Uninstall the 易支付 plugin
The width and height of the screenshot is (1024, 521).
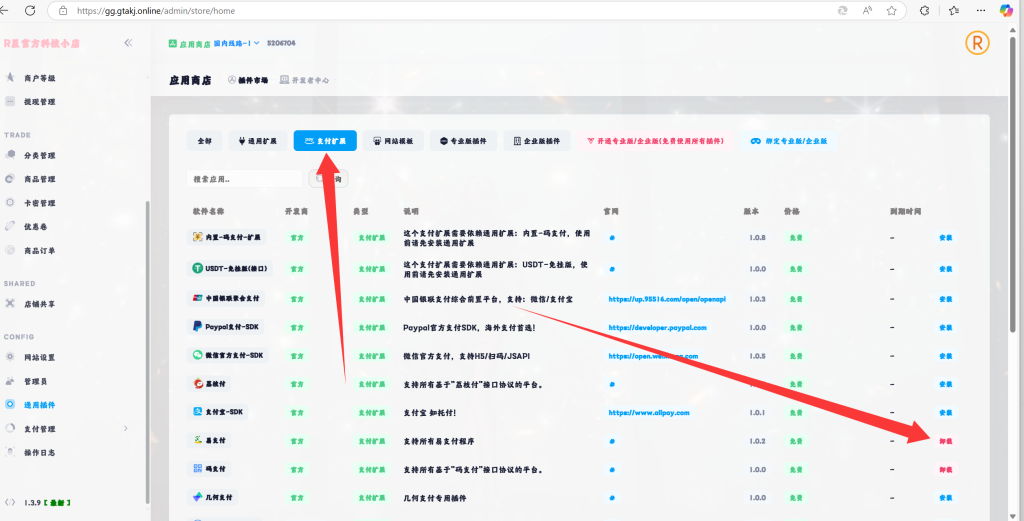tap(945, 440)
